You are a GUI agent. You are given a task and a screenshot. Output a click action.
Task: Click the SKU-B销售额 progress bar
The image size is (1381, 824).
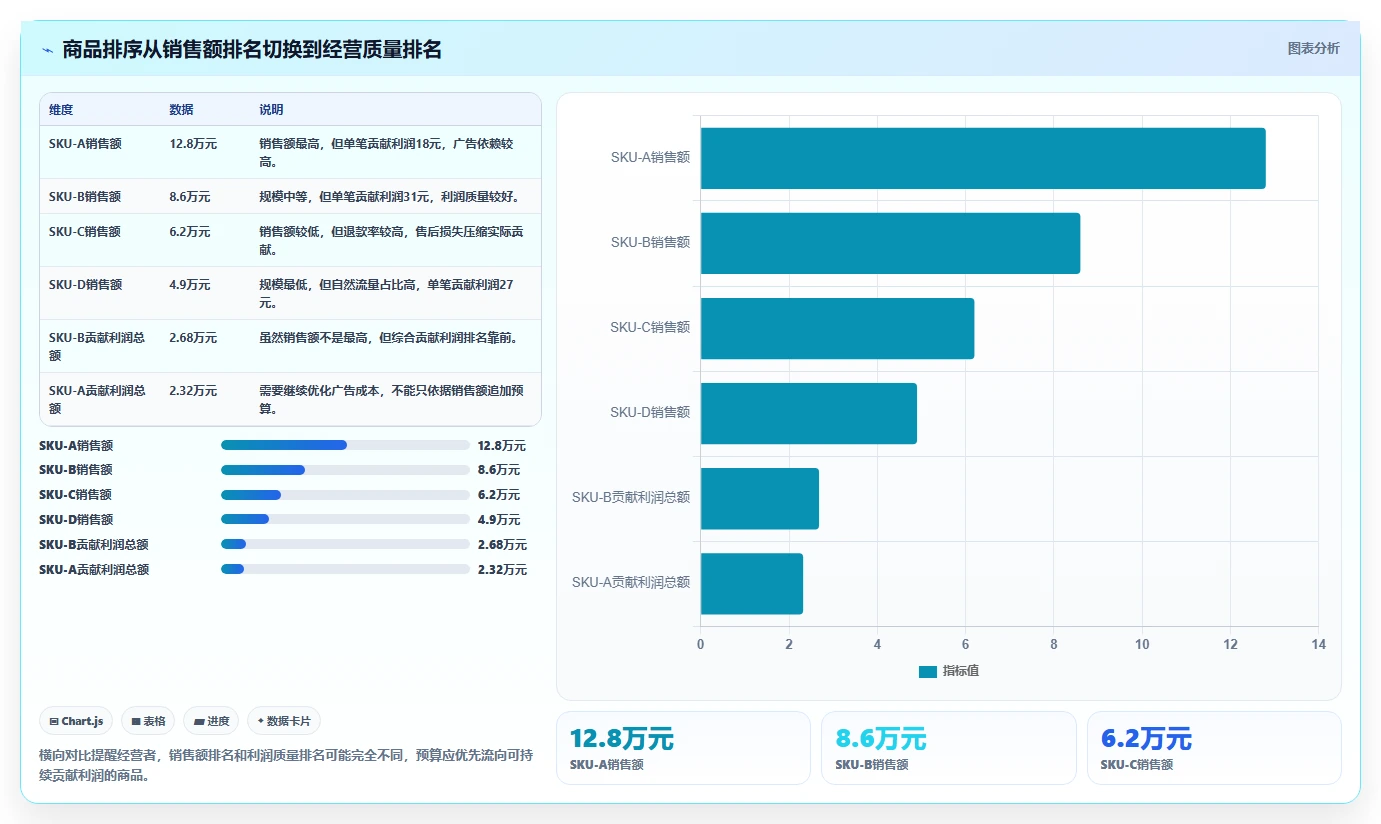[x=345, y=469]
